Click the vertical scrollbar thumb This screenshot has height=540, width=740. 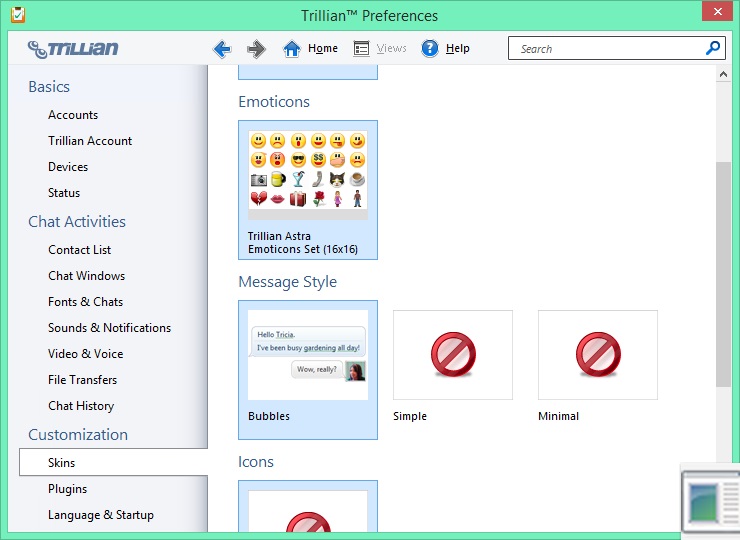coord(723,274)
